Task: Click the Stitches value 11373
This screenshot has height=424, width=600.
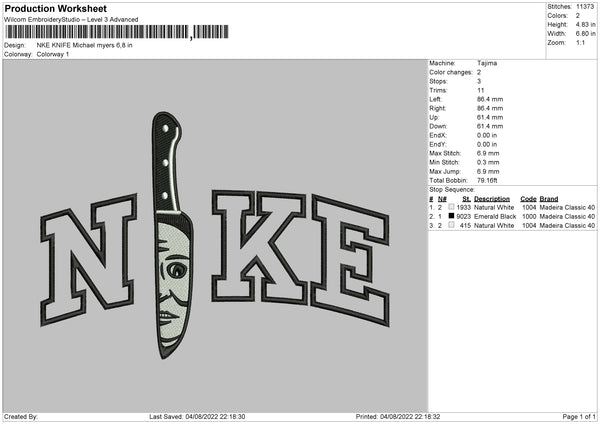Action: [585, 7]
